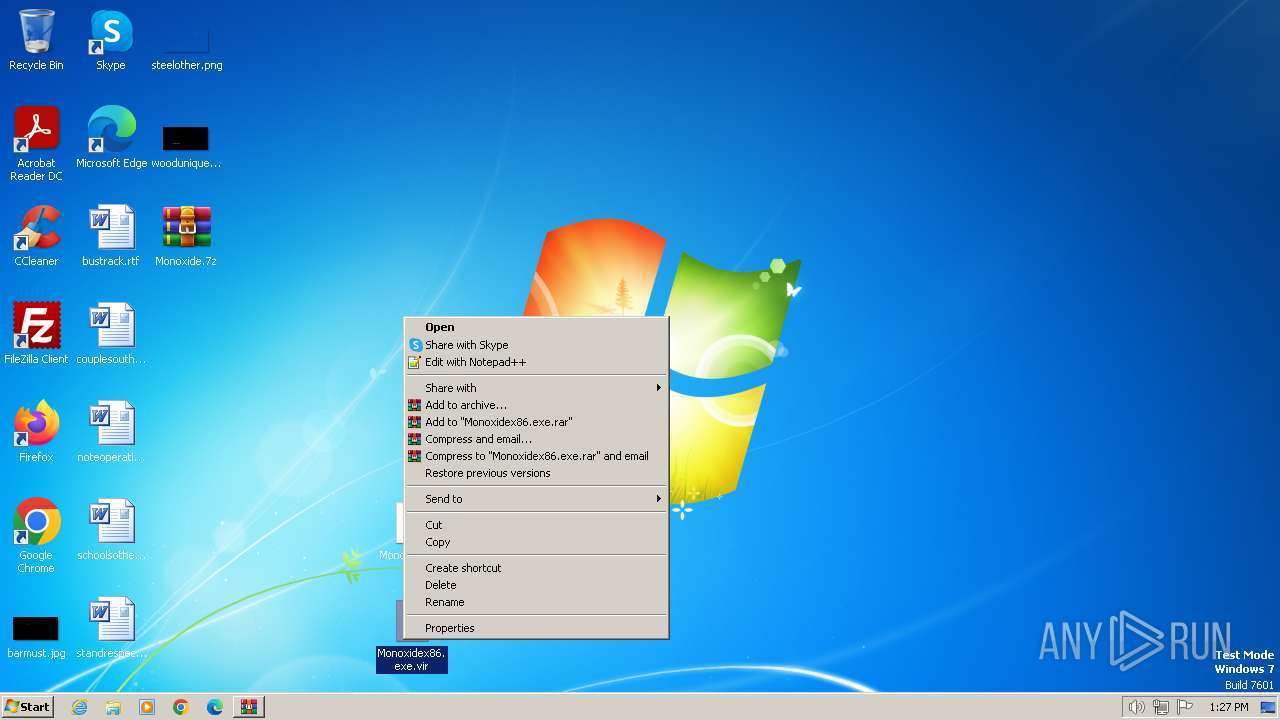This screenshot has height=720, width=1280.
Task: Expand the Share with submenu
Action: pyautogui.click(x=536, y=388)
